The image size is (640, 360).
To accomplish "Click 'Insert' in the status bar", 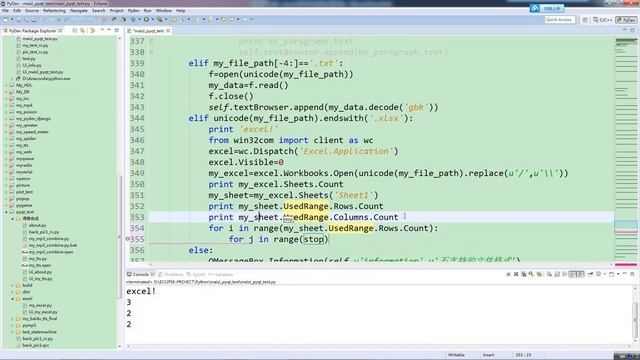I will [488, 355].
